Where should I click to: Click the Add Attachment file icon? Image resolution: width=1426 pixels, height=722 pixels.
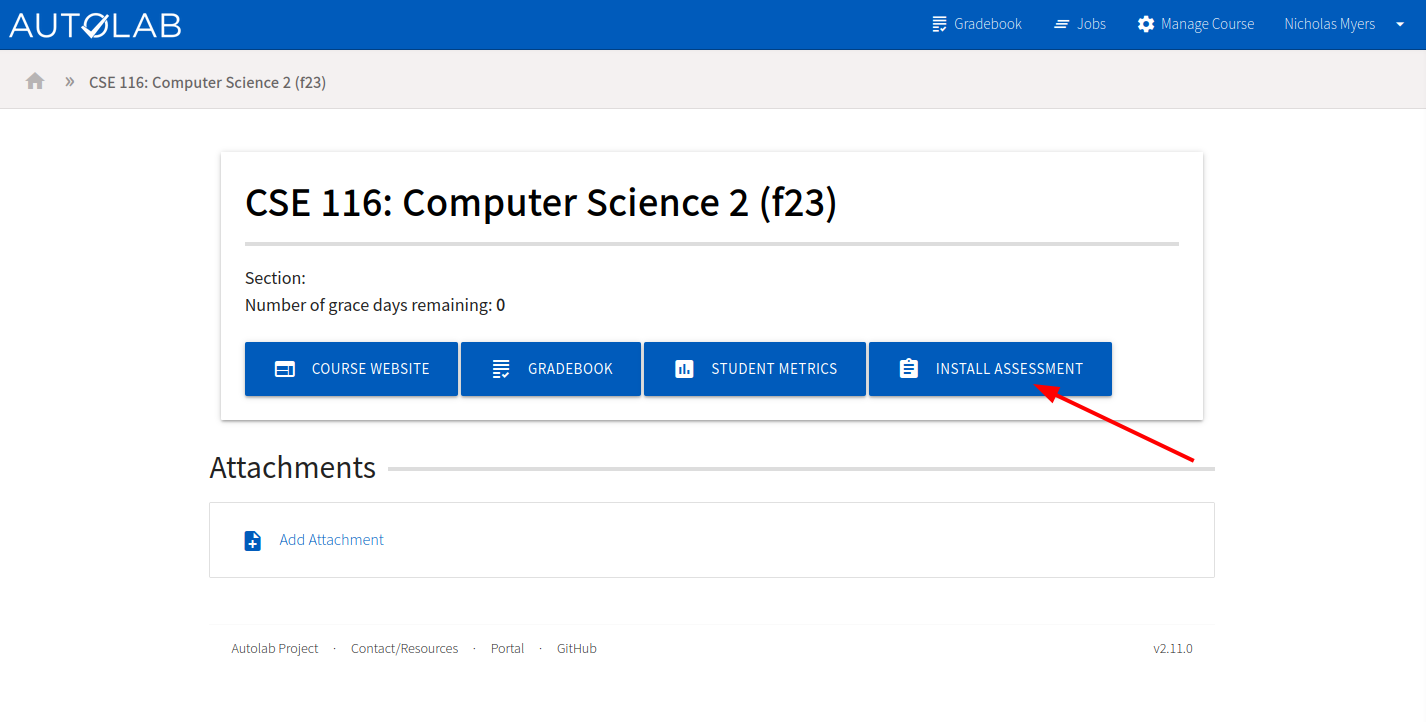pos(253,540)
